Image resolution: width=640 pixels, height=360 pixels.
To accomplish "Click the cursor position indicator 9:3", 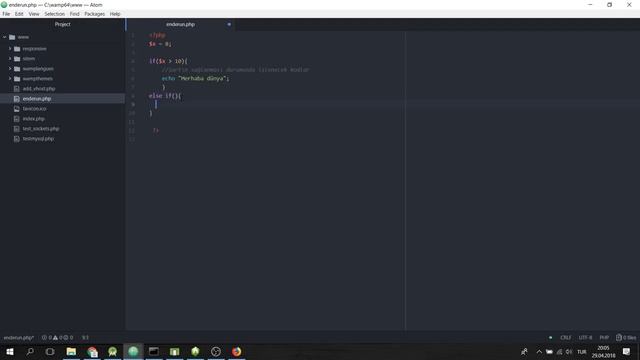I will pos(85,338).
